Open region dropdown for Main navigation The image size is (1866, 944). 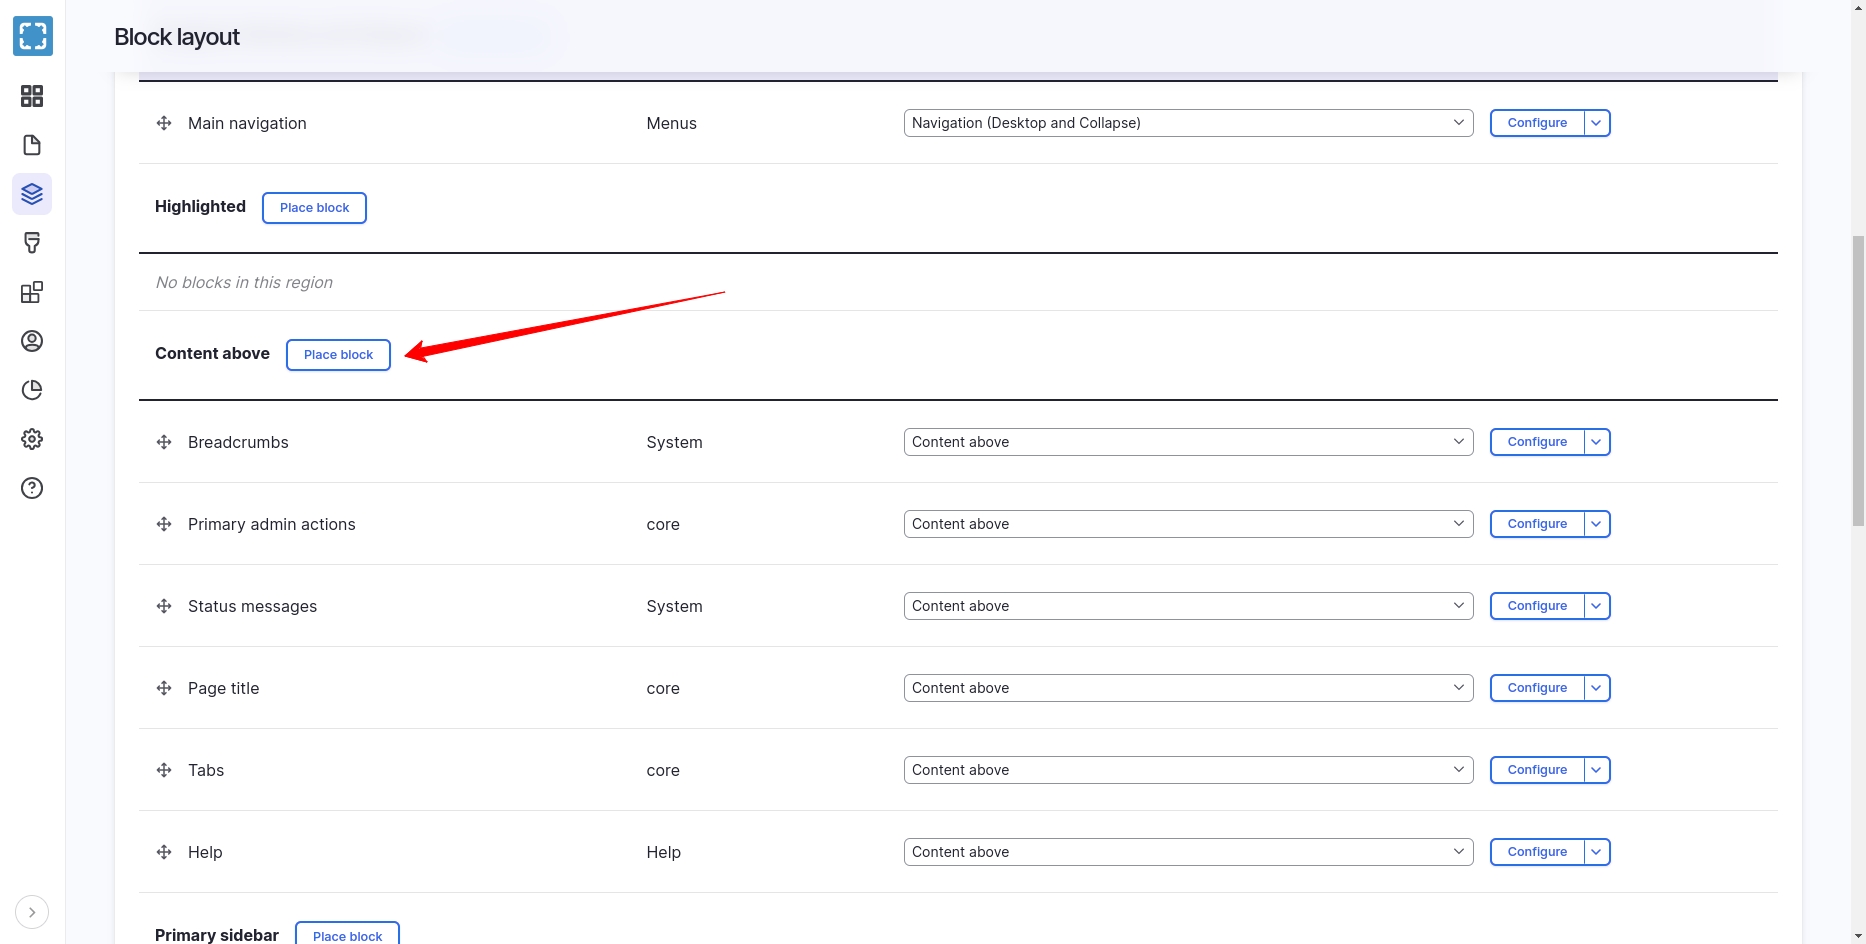[x=1187, y=123]
